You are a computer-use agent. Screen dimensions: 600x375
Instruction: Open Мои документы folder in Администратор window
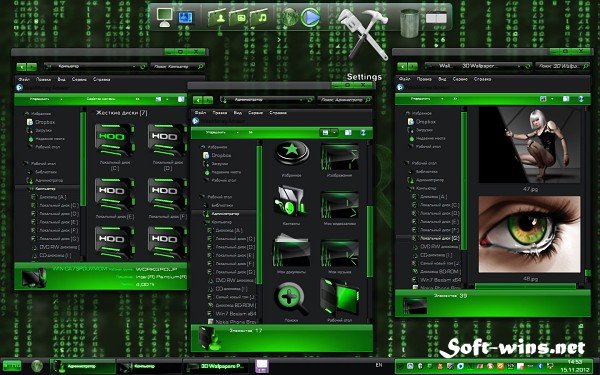291,250
